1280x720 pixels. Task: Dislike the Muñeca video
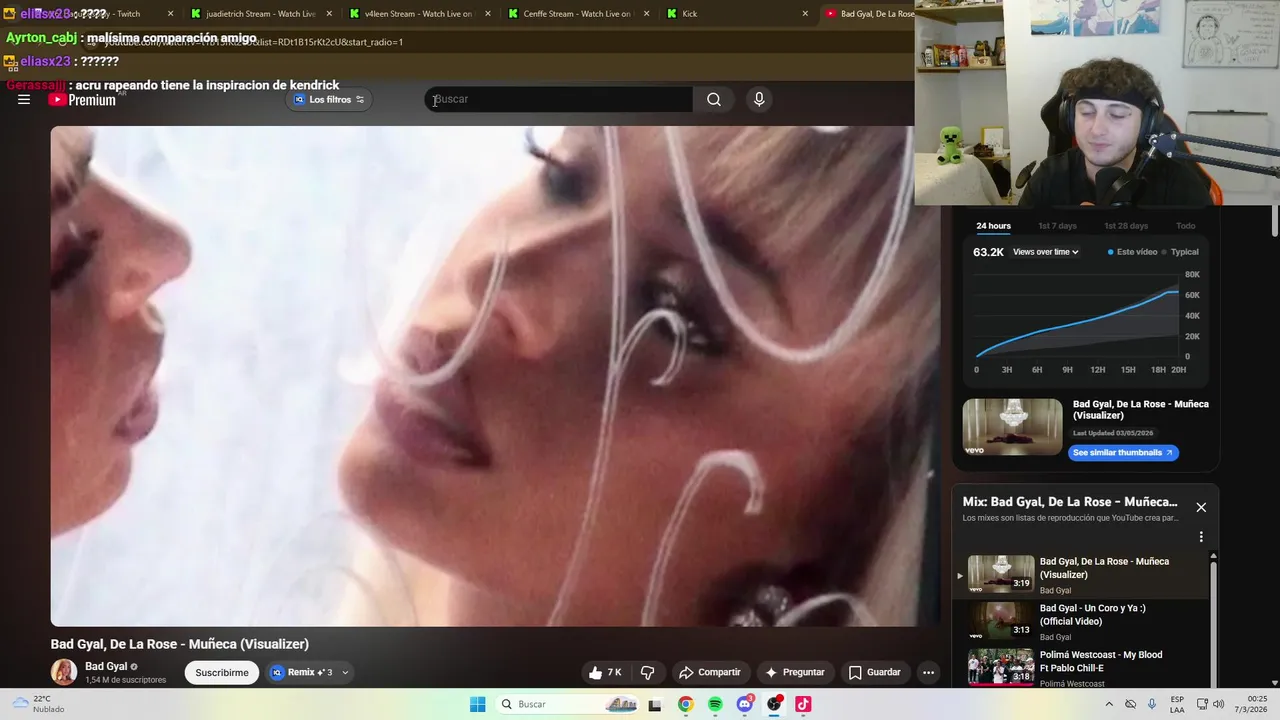pos(647,672)
